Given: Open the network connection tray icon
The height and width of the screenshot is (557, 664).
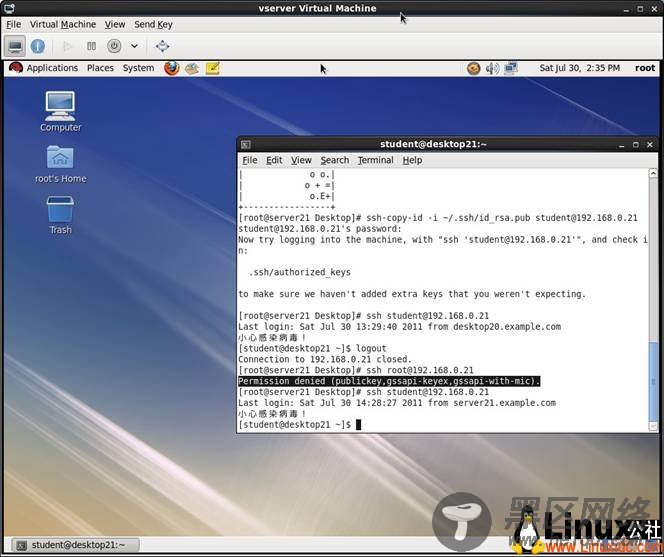Looking at the screenshot, I should coord(511,68).
